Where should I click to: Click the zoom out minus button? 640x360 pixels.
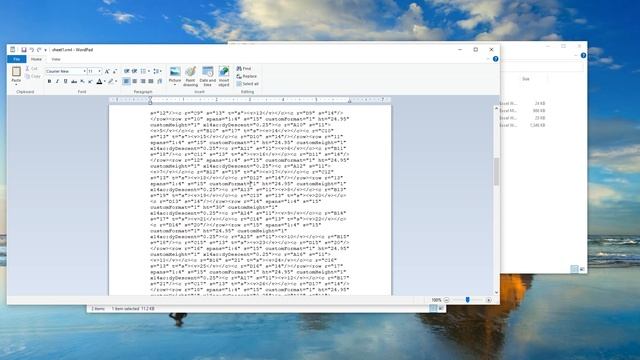point(446,300)
